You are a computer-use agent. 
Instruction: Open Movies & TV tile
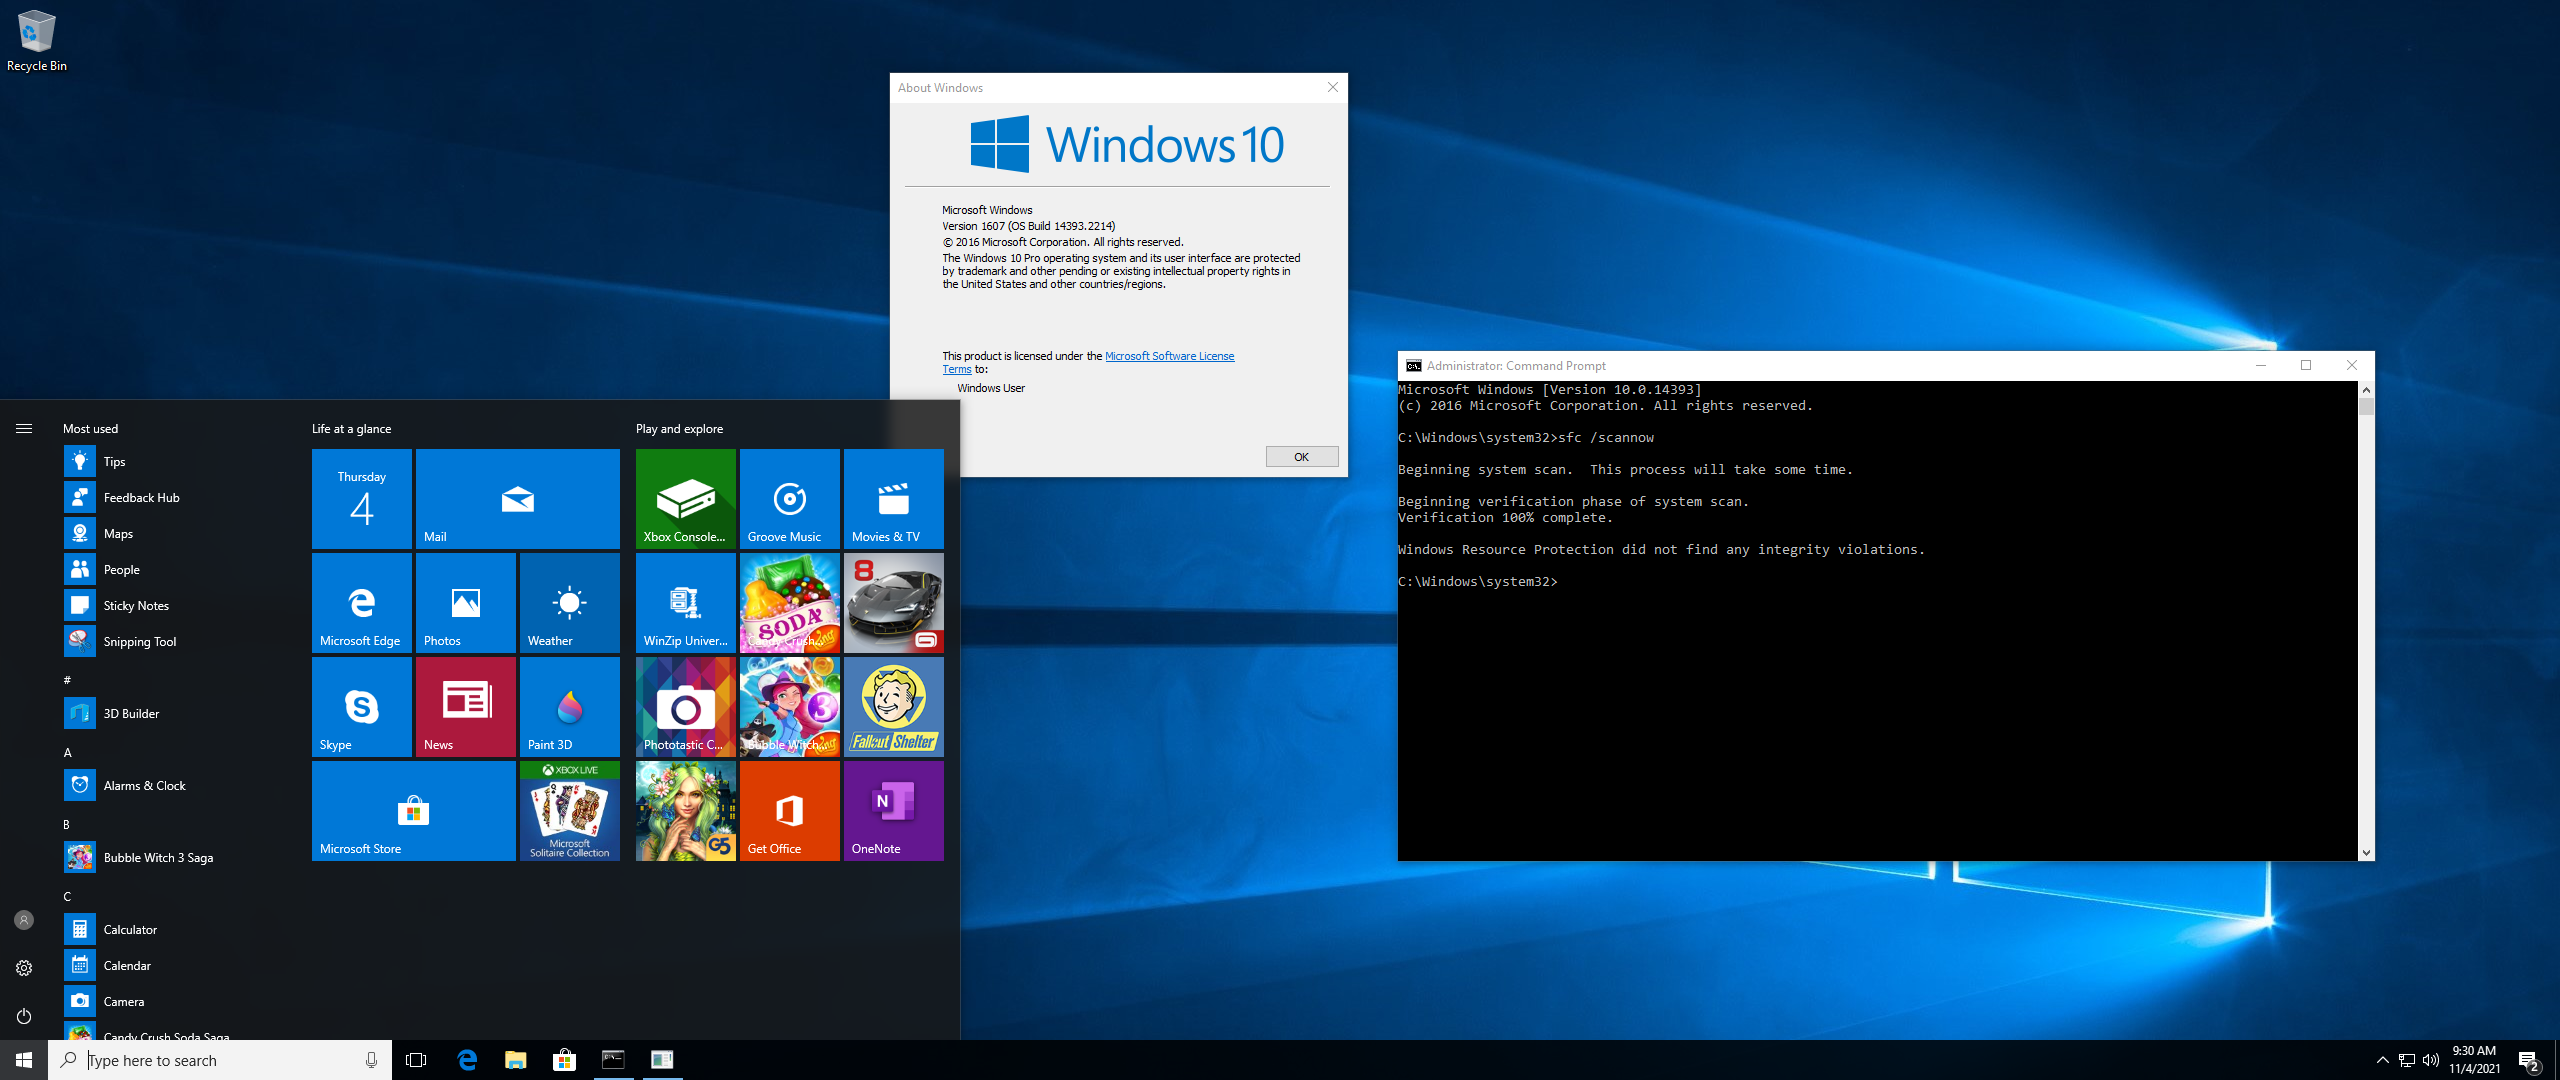(x=894, y=498)
